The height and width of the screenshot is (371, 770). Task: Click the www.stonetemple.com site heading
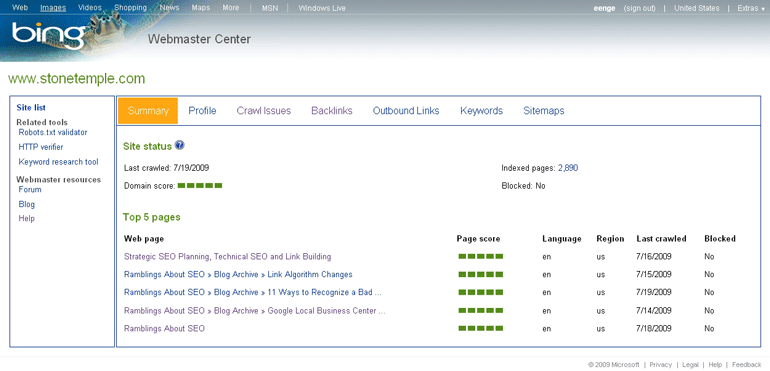point(77,79)
